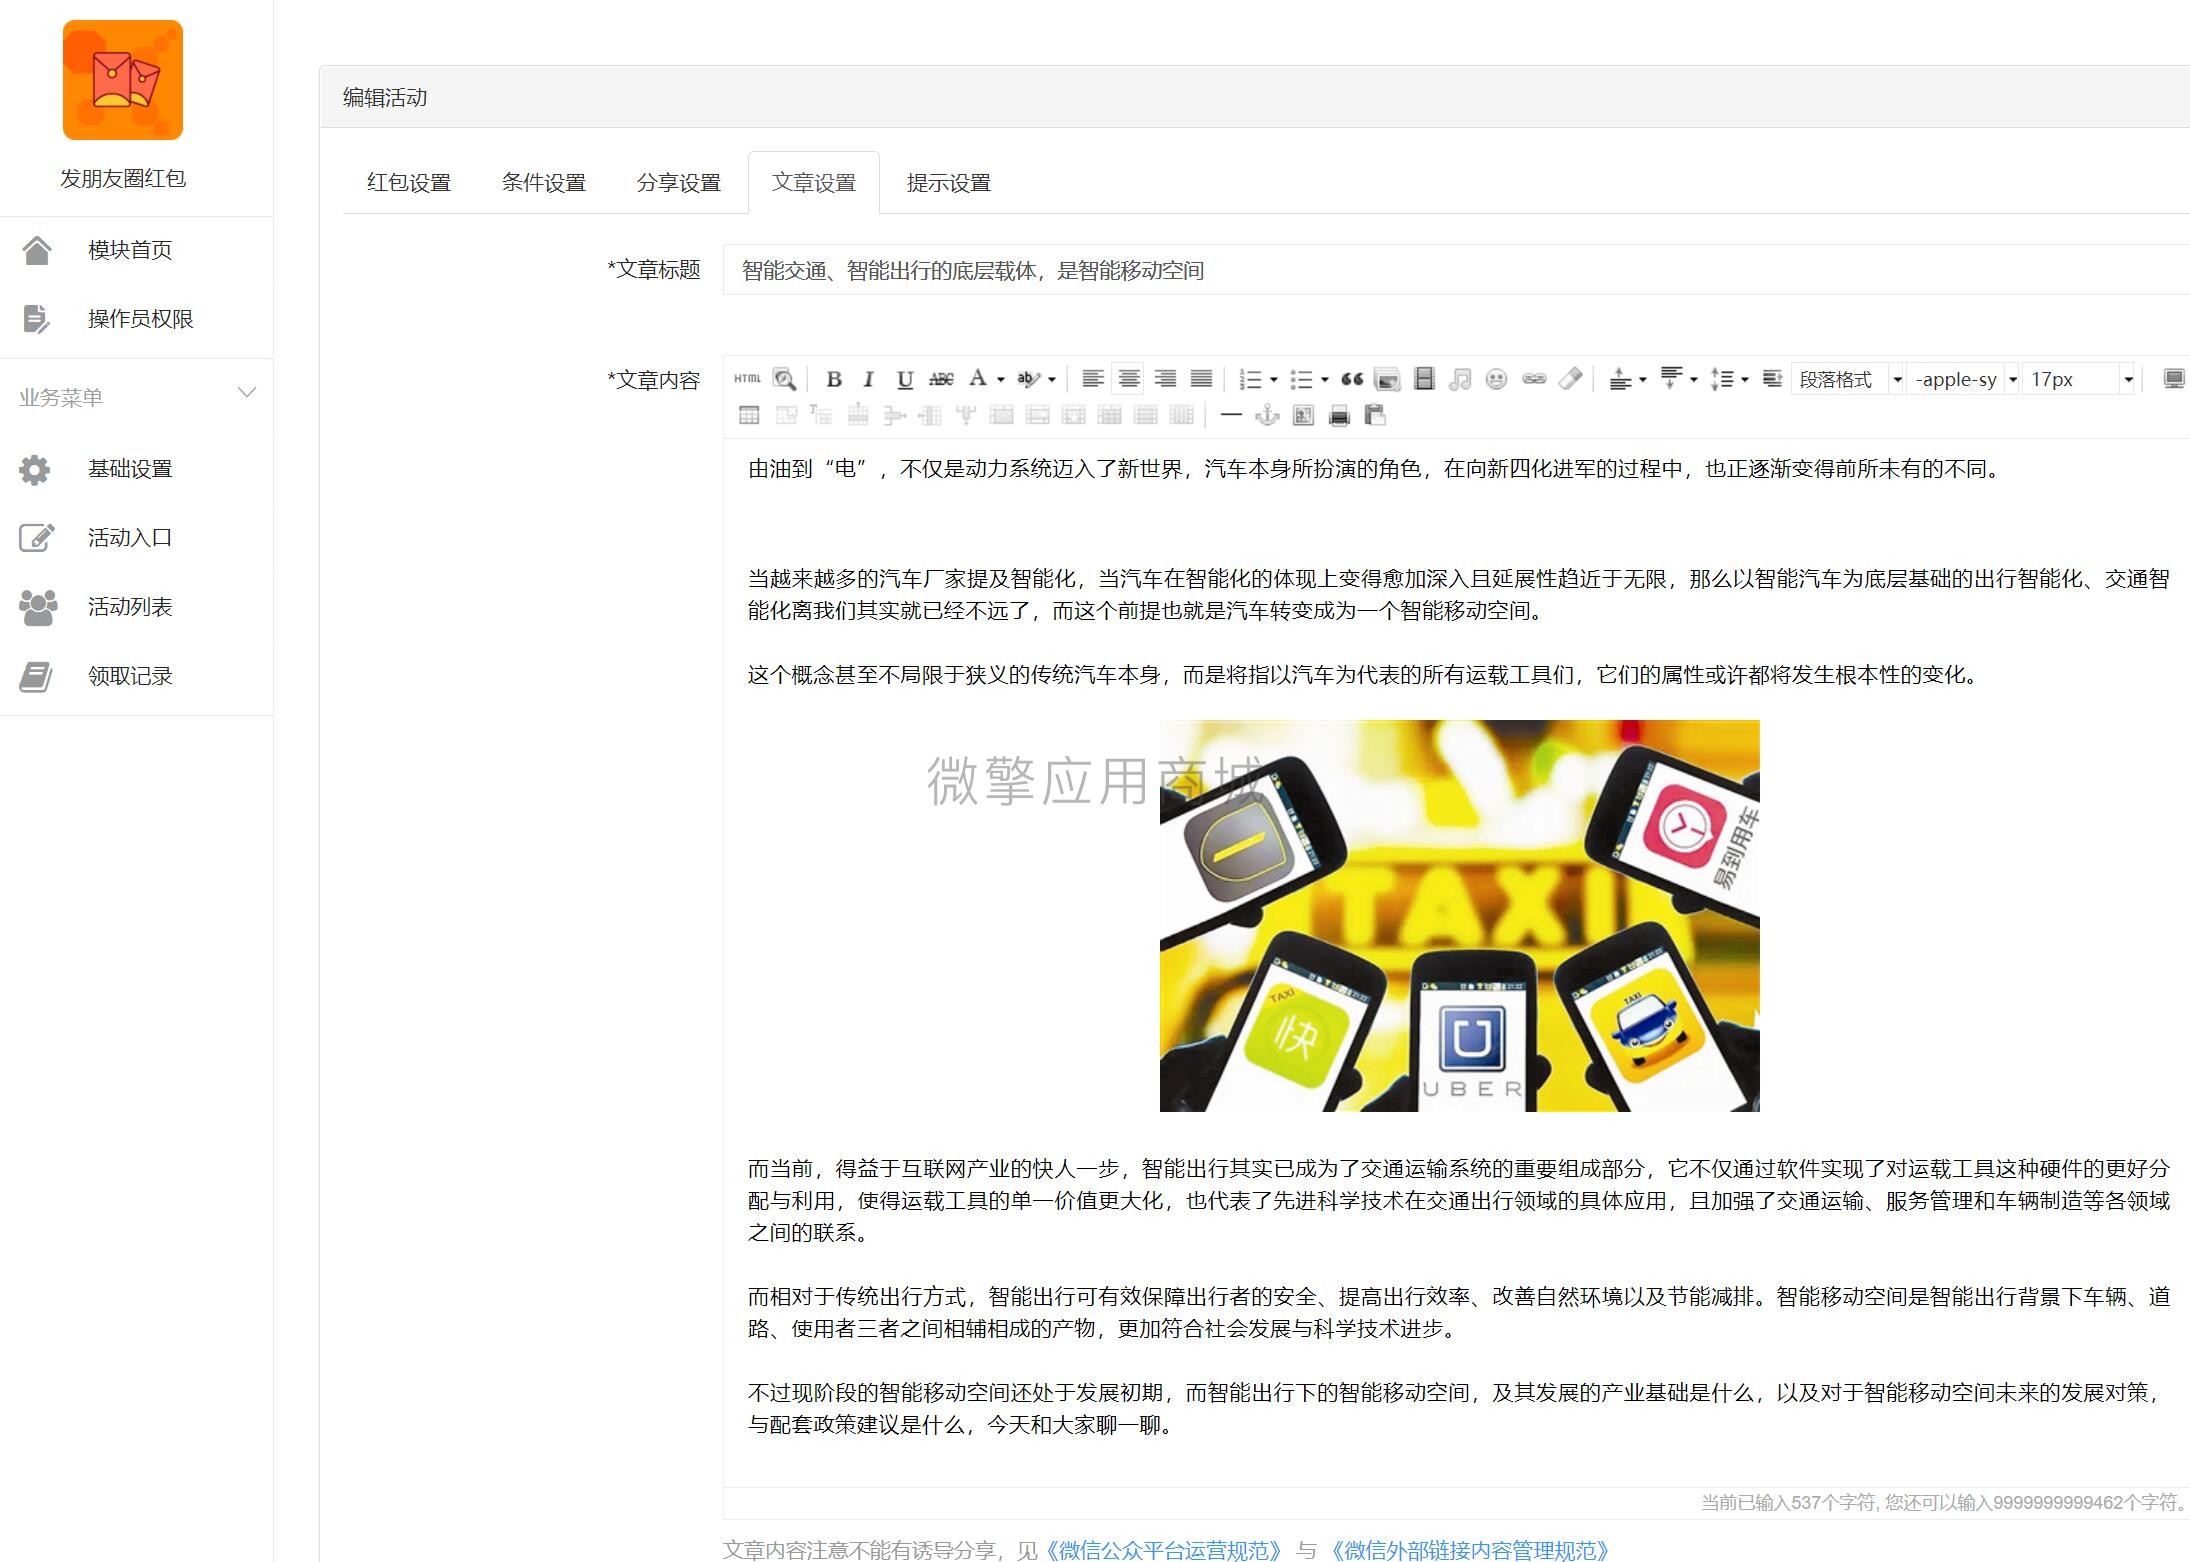The height and width of the screenshot is (1562, 2190).
Task: Select the taxi apps image in article
Action: (1459, 915)
